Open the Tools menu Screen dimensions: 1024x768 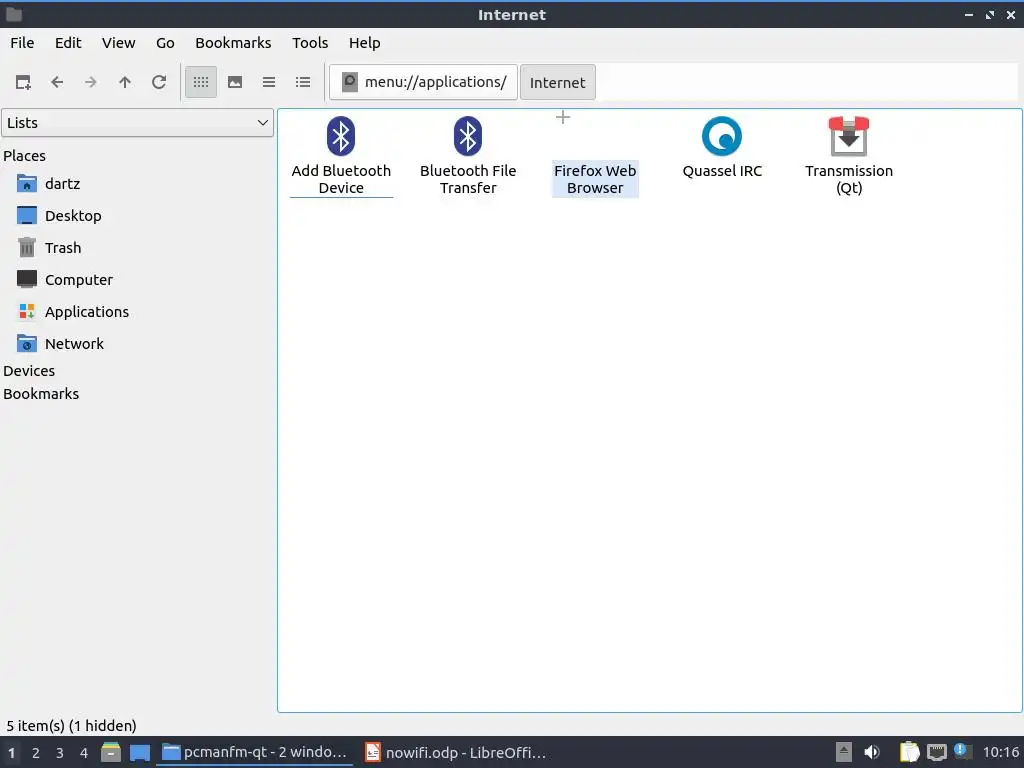310,43
